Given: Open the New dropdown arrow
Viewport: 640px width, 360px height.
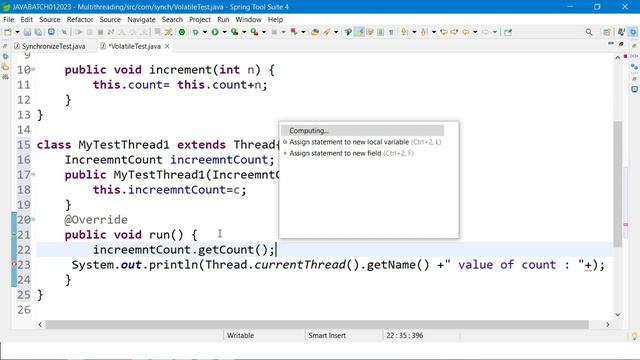Looking at the screenshot, I should pos(17,32).
